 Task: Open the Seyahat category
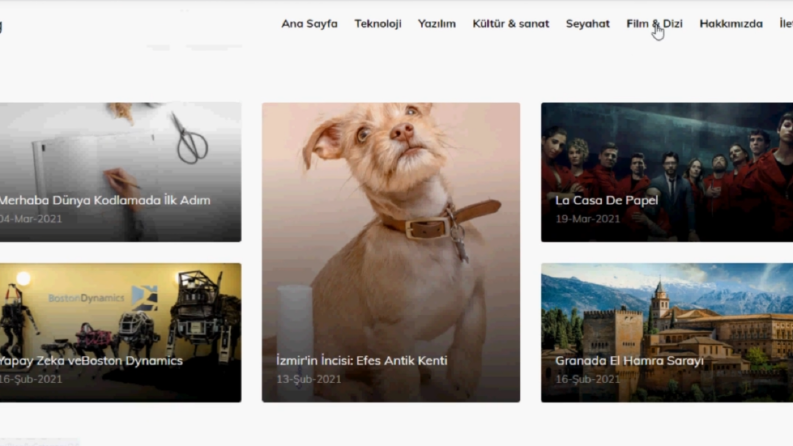click(588, 24)
